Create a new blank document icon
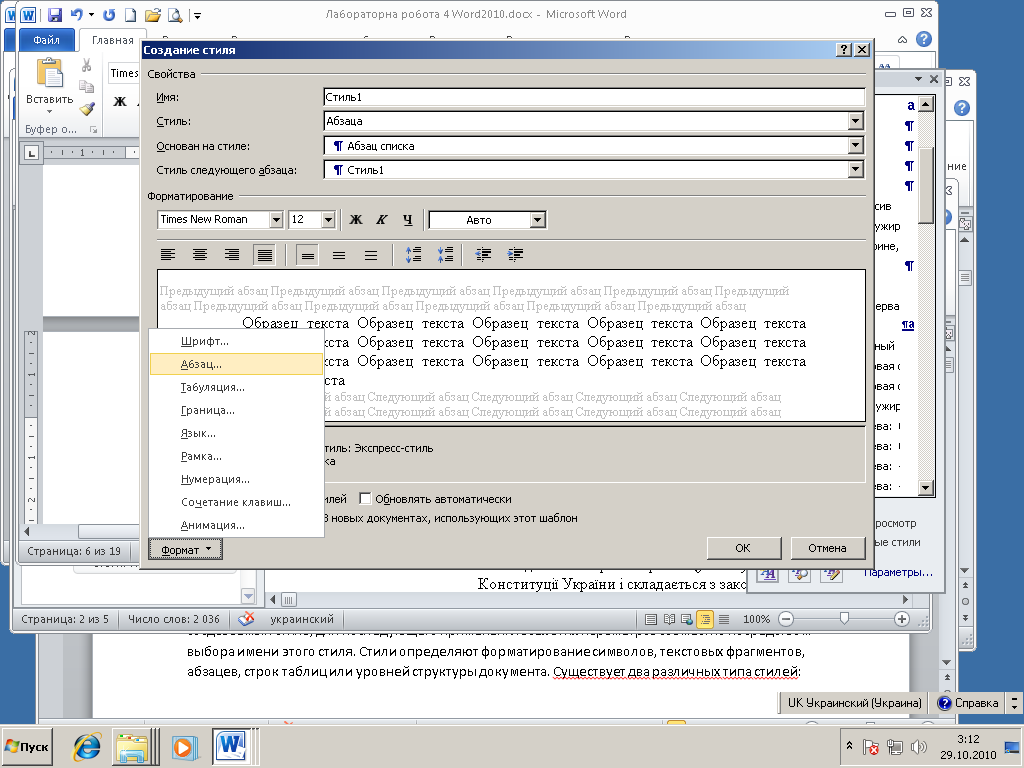 [131, 14]
